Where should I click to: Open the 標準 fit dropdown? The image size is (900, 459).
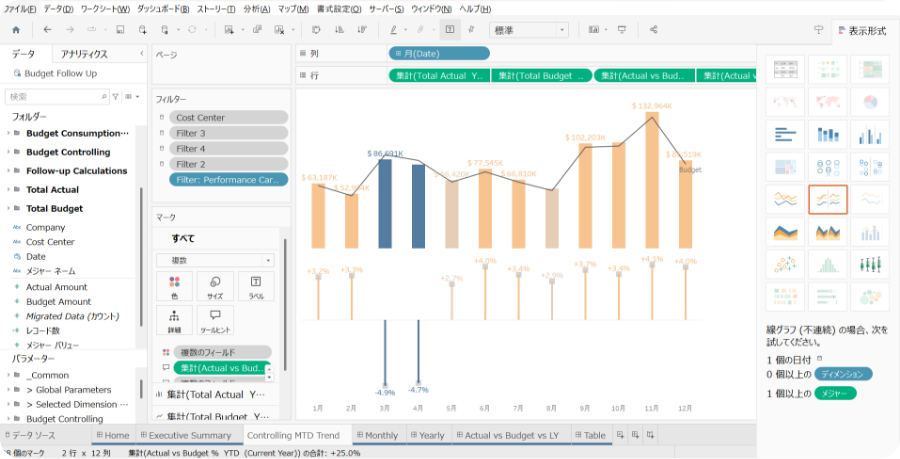(x=529, y=30)
